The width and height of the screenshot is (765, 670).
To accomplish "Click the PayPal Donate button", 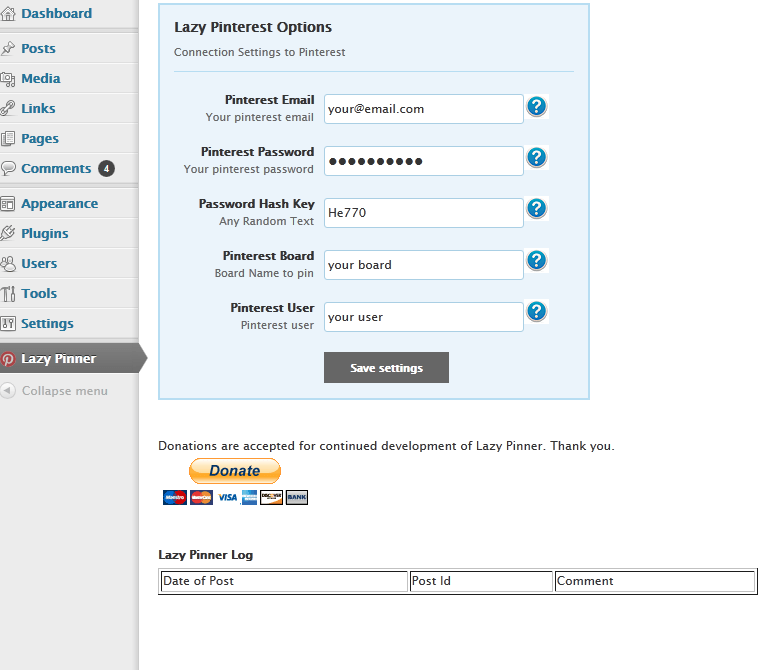I will point(235,470).
